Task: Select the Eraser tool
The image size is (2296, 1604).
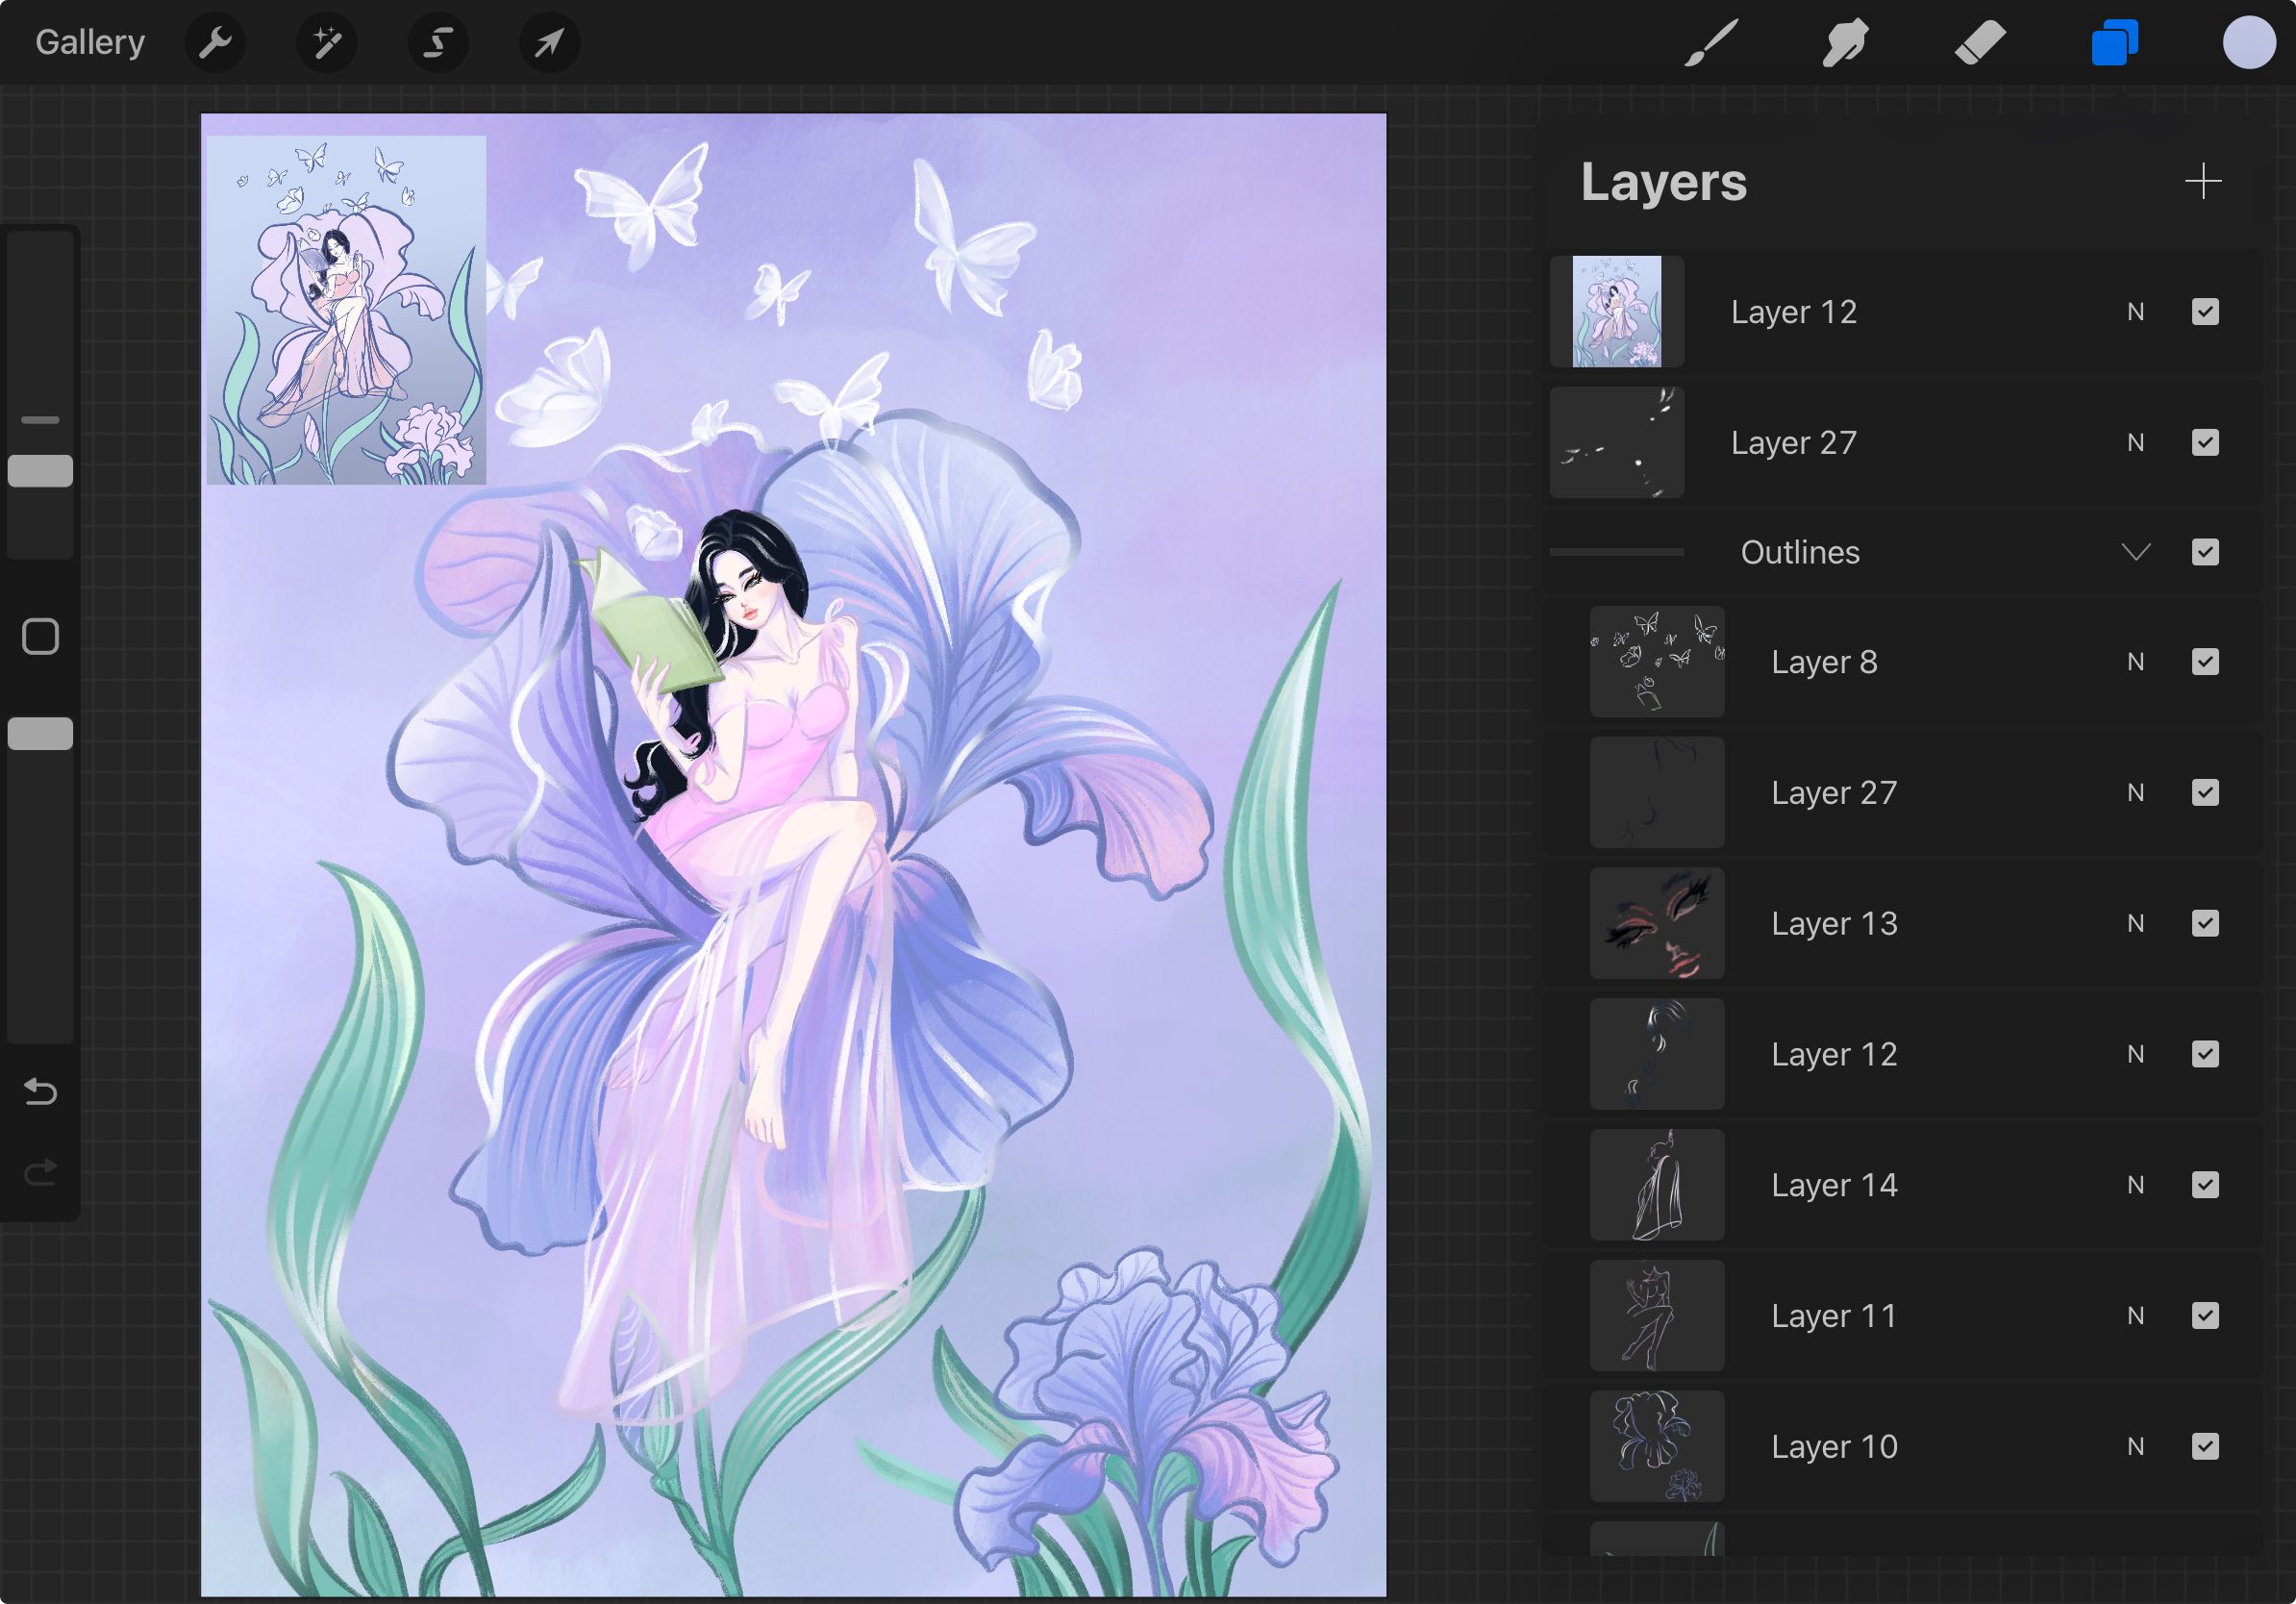Action: [x=1979, y=43]
